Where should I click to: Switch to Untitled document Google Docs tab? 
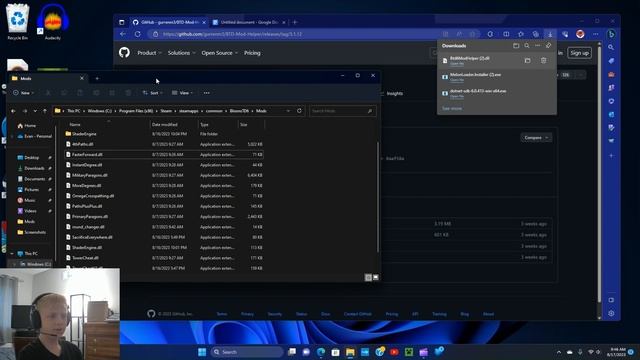click(x=249, y=22)
